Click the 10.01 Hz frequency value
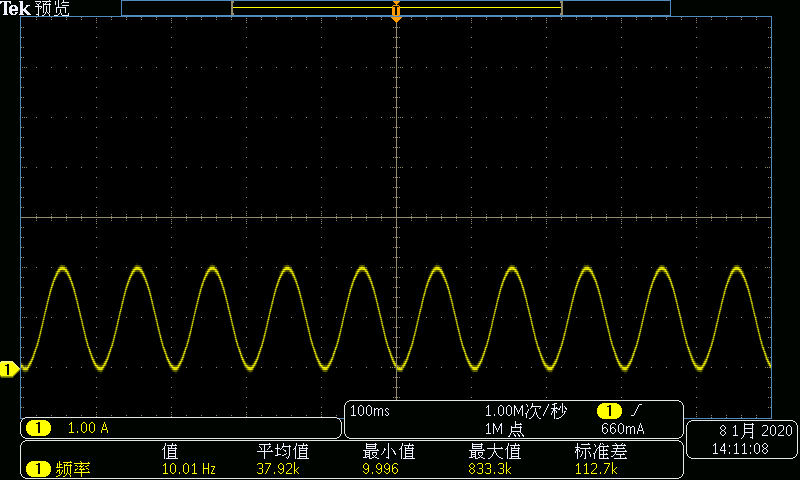Viewport: 800px width, 480px height. [x=189, y=469]
